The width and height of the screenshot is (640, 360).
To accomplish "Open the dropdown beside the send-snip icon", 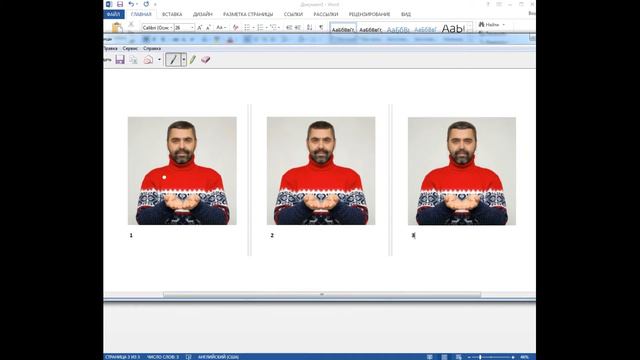I will (159, 60).
